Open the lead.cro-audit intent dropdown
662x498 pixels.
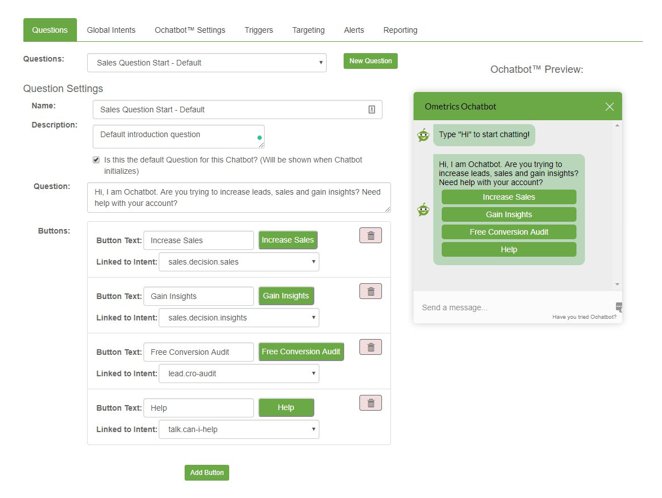239,374
